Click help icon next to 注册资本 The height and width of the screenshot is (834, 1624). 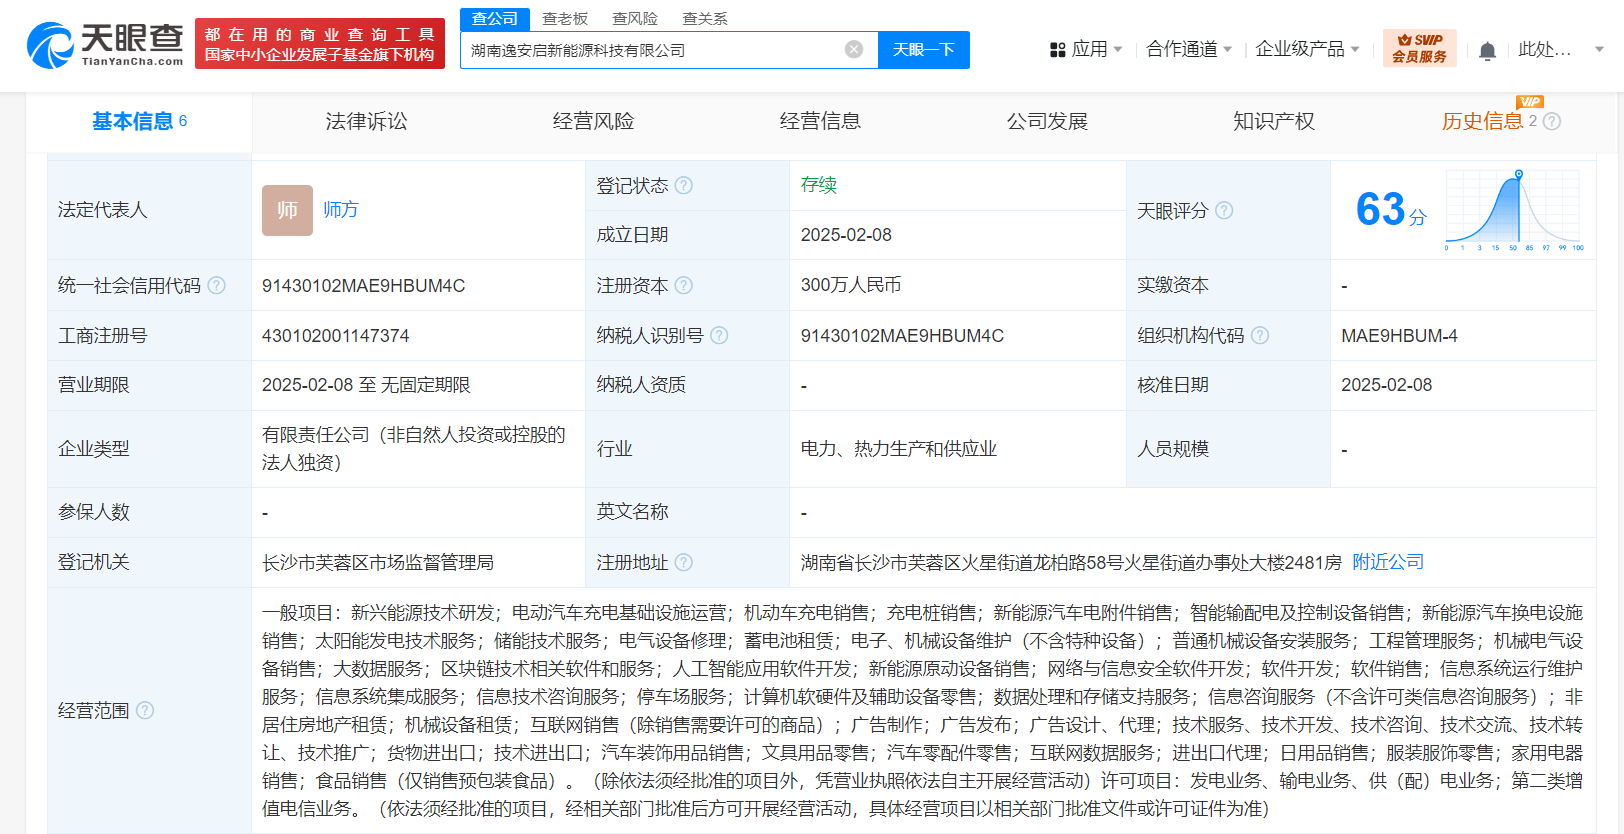684,286
